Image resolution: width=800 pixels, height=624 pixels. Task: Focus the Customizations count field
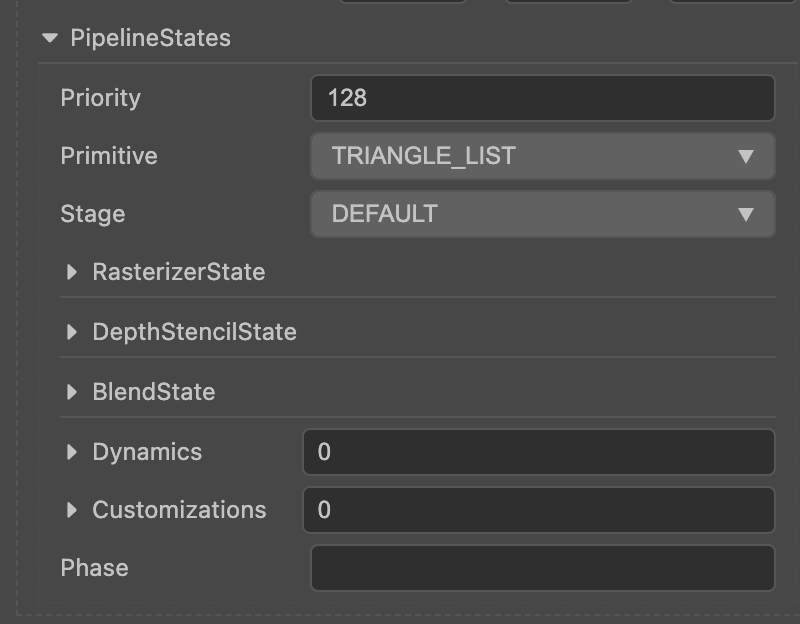click(x=538, y=510)
